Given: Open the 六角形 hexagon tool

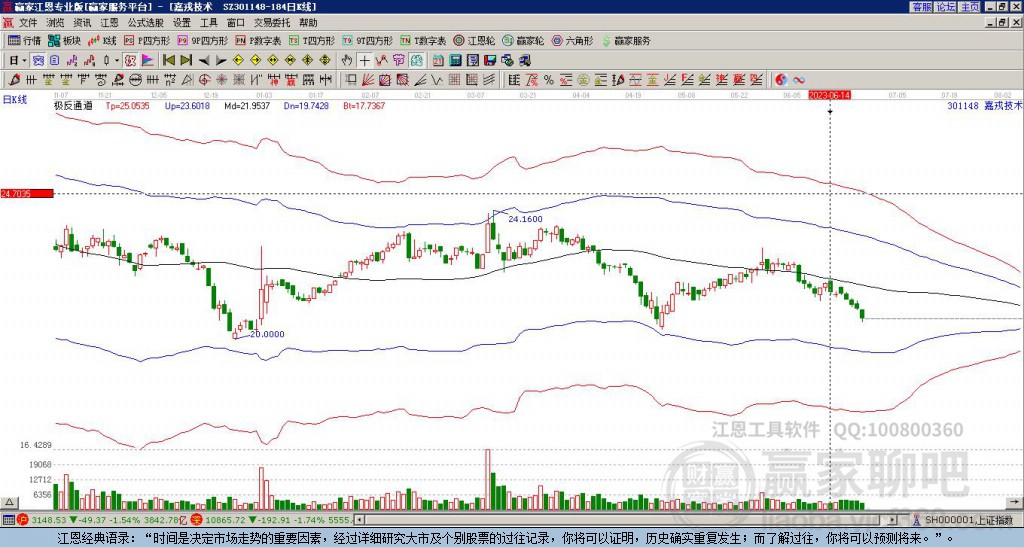Looking at the screenshot, I should point(573,40).
